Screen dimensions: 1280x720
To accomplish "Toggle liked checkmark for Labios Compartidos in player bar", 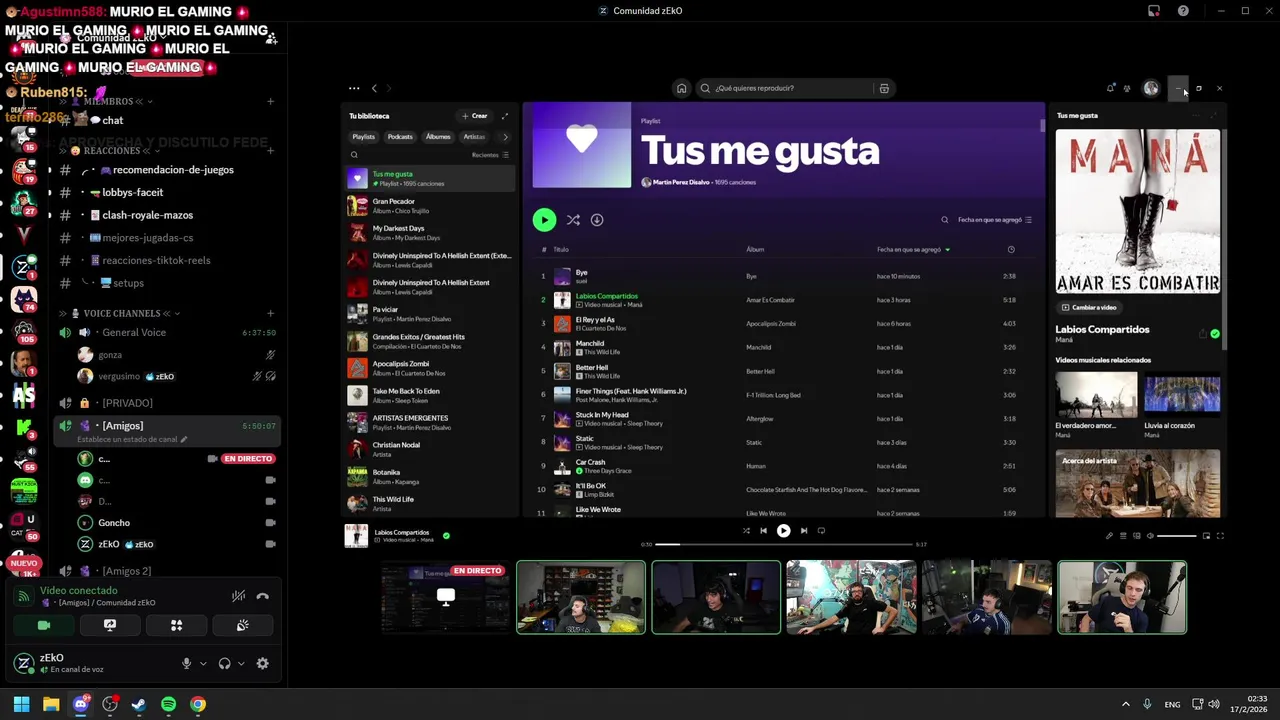I will [x=446, y=536].
